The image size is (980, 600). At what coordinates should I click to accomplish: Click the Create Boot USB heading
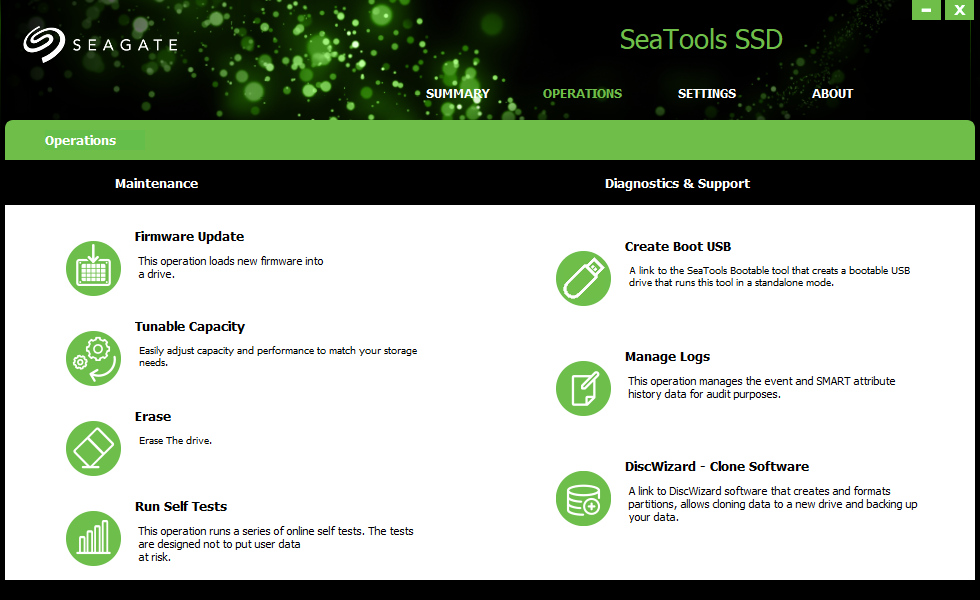(x=678, y=246)
